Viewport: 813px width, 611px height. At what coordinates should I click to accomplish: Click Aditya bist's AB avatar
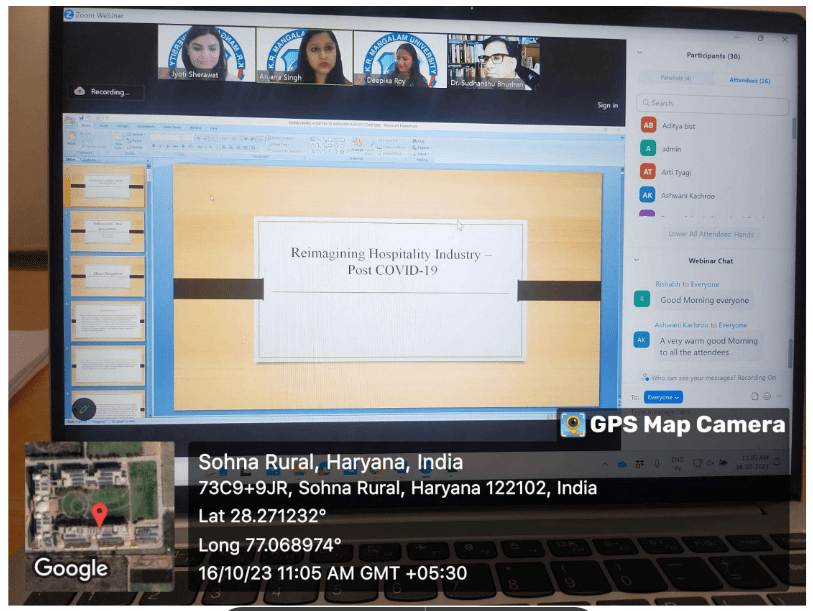(648, 125)
